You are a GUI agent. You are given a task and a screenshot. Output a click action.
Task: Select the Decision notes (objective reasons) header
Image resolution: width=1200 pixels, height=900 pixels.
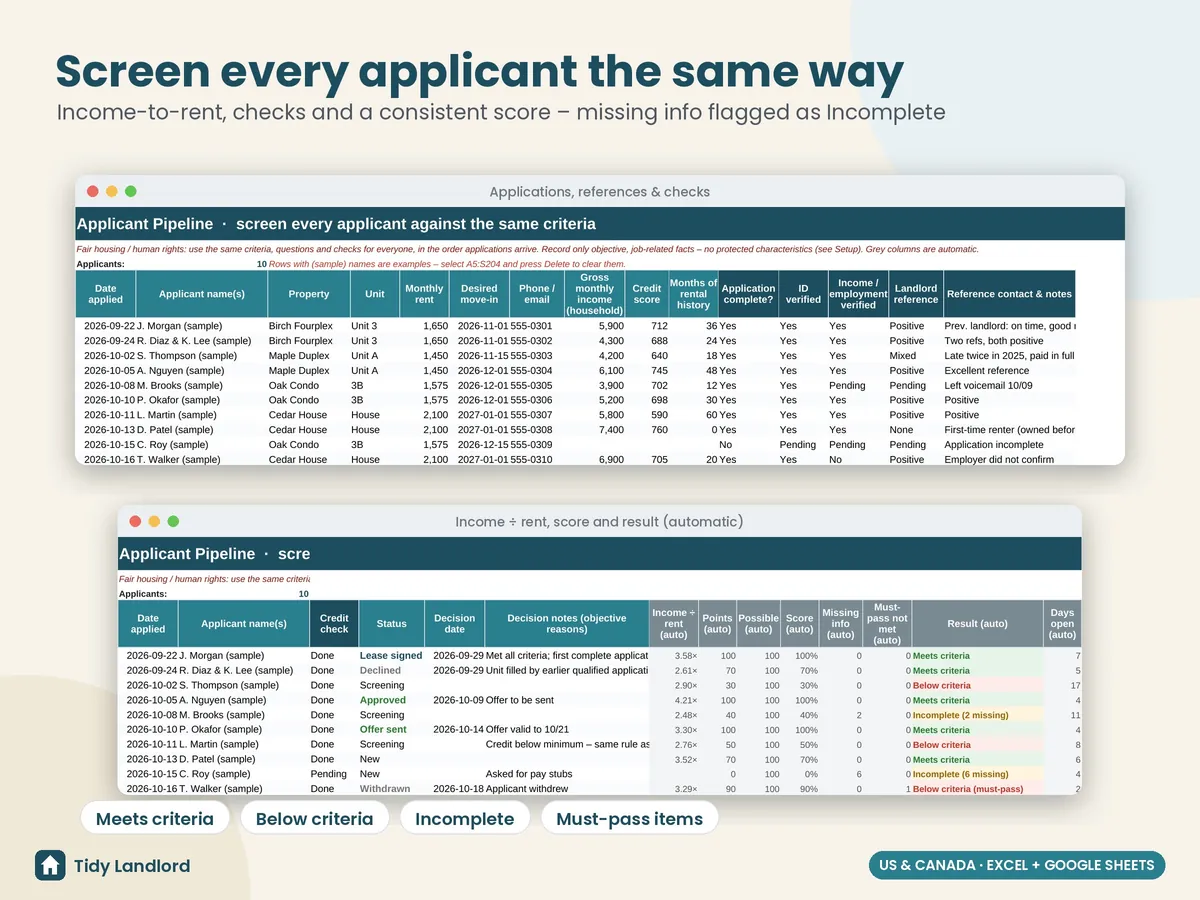click(567, 623)
